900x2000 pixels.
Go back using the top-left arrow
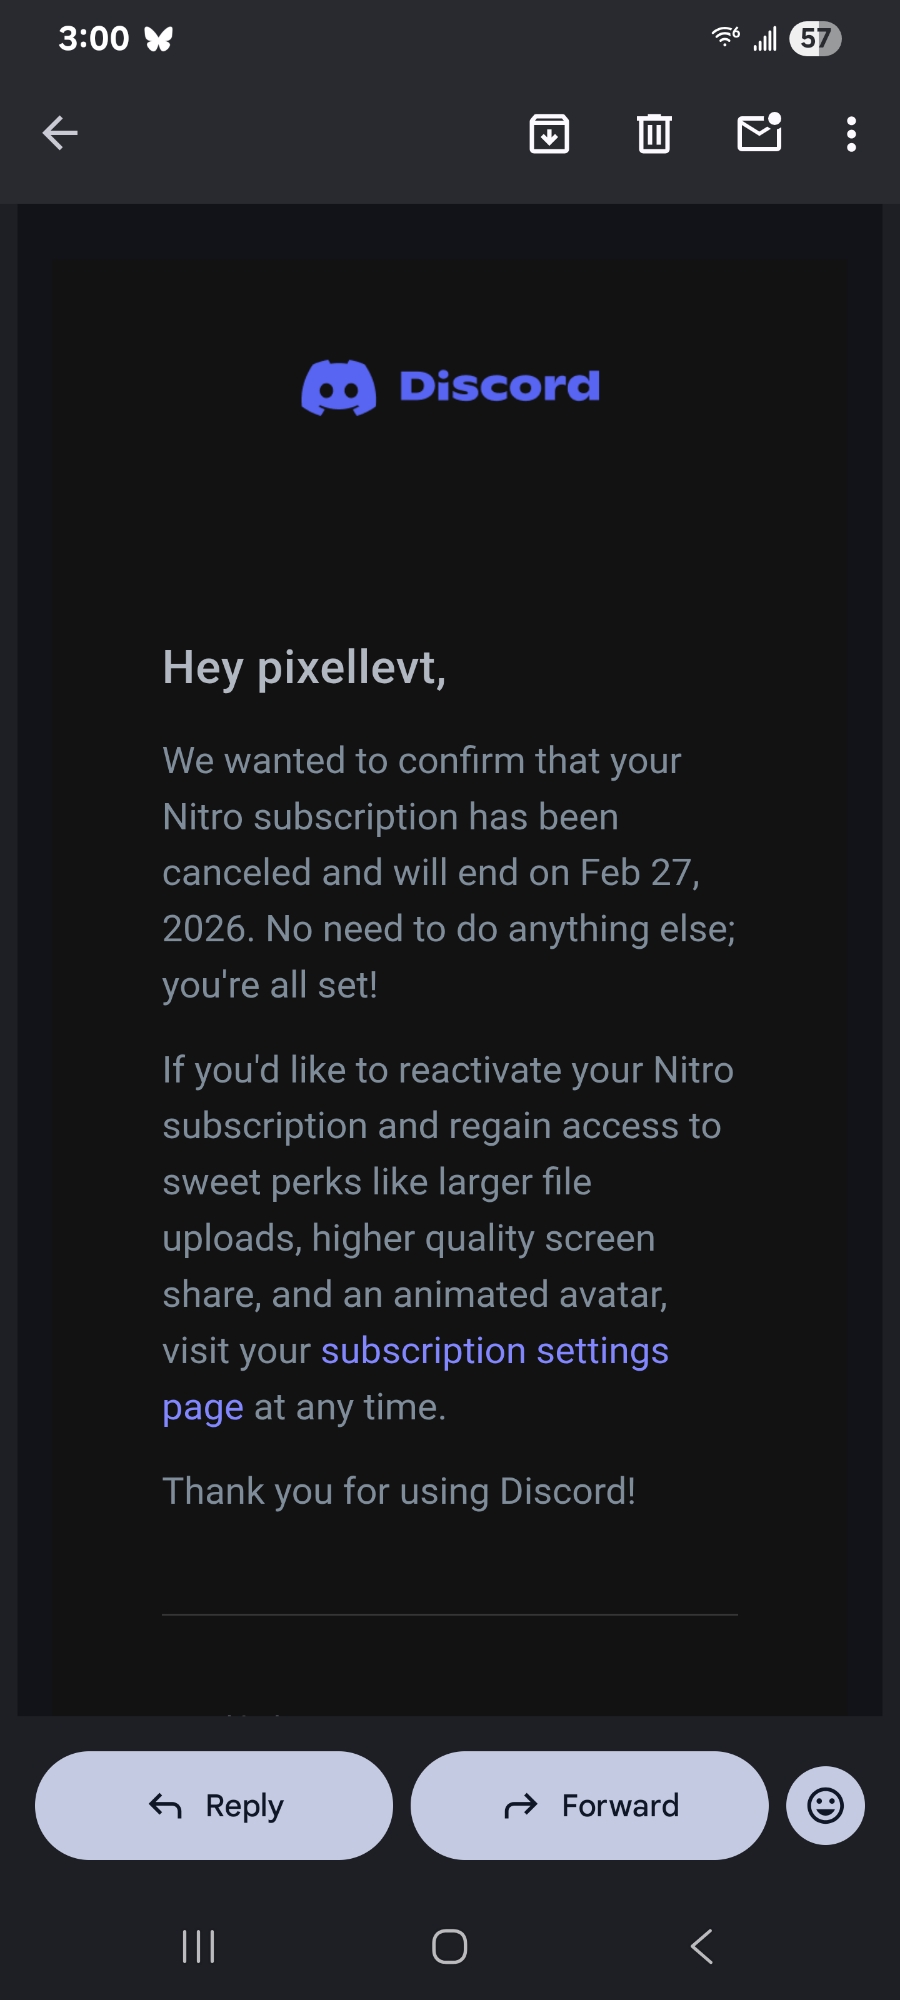point(60,133)
